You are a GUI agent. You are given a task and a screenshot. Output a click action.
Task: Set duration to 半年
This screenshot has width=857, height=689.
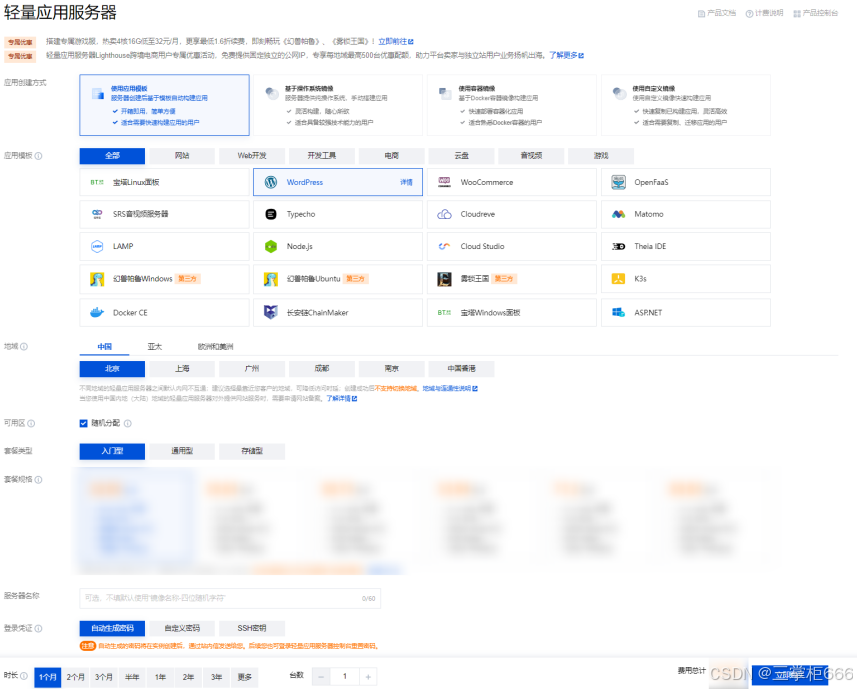tap(132, 678)
